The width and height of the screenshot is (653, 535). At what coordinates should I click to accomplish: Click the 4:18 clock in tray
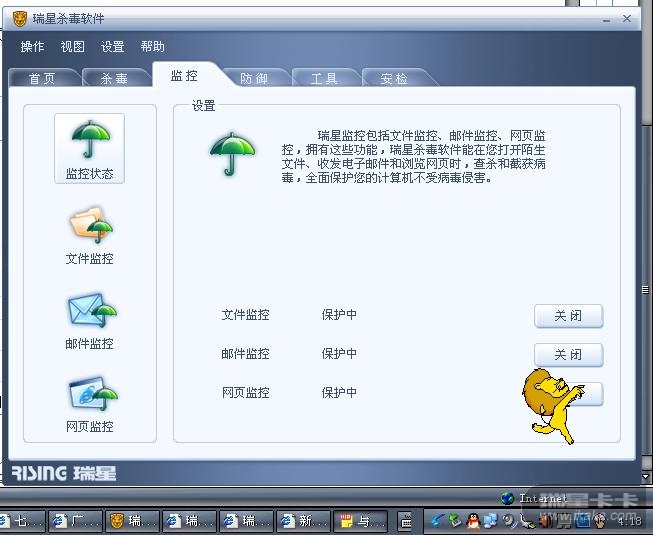629,521
